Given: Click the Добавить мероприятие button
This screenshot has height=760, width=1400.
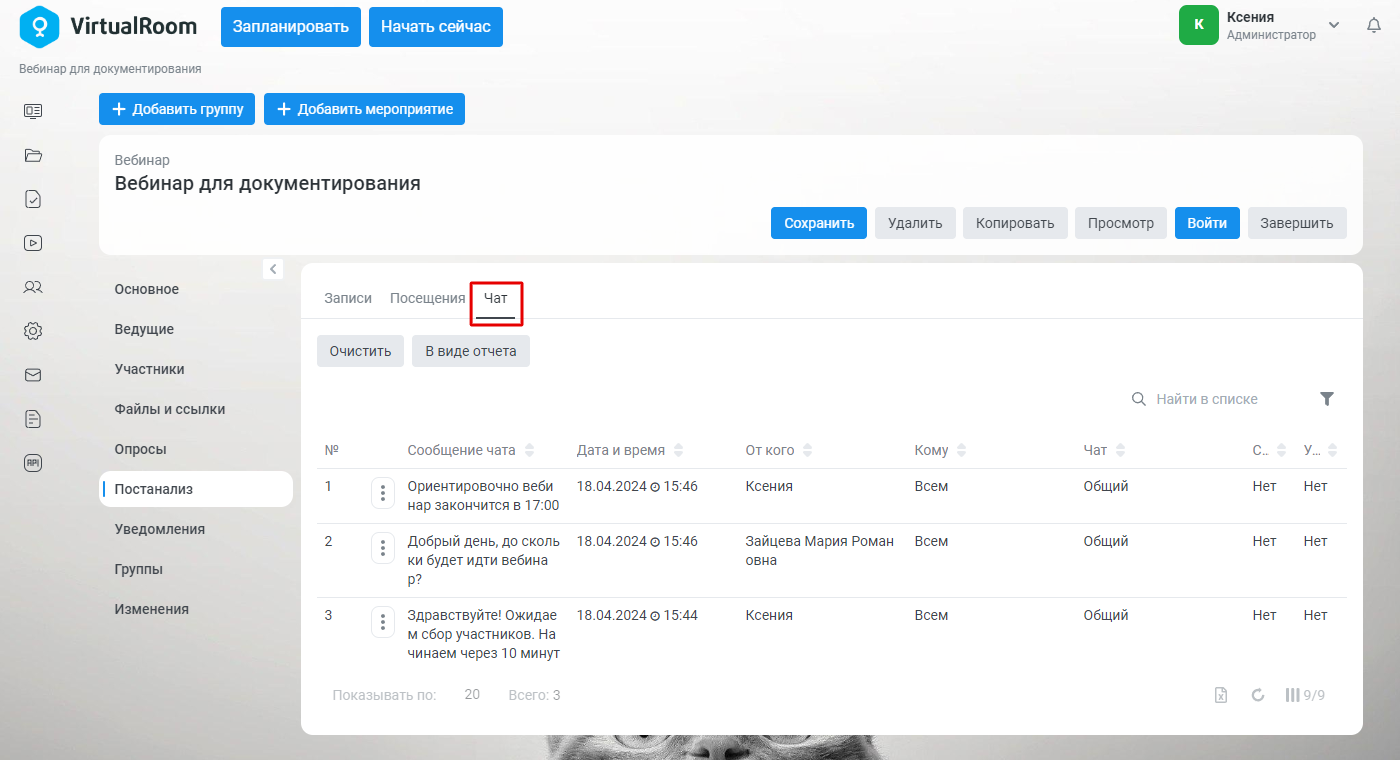Looking at the screenshot, I should tap(364, 109).
